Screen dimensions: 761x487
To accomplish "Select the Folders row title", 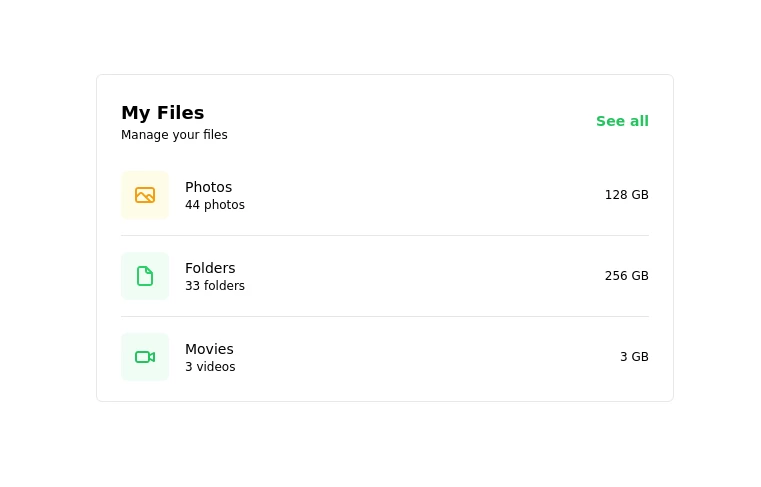I will pyautogui.click(x=210, y=268).
